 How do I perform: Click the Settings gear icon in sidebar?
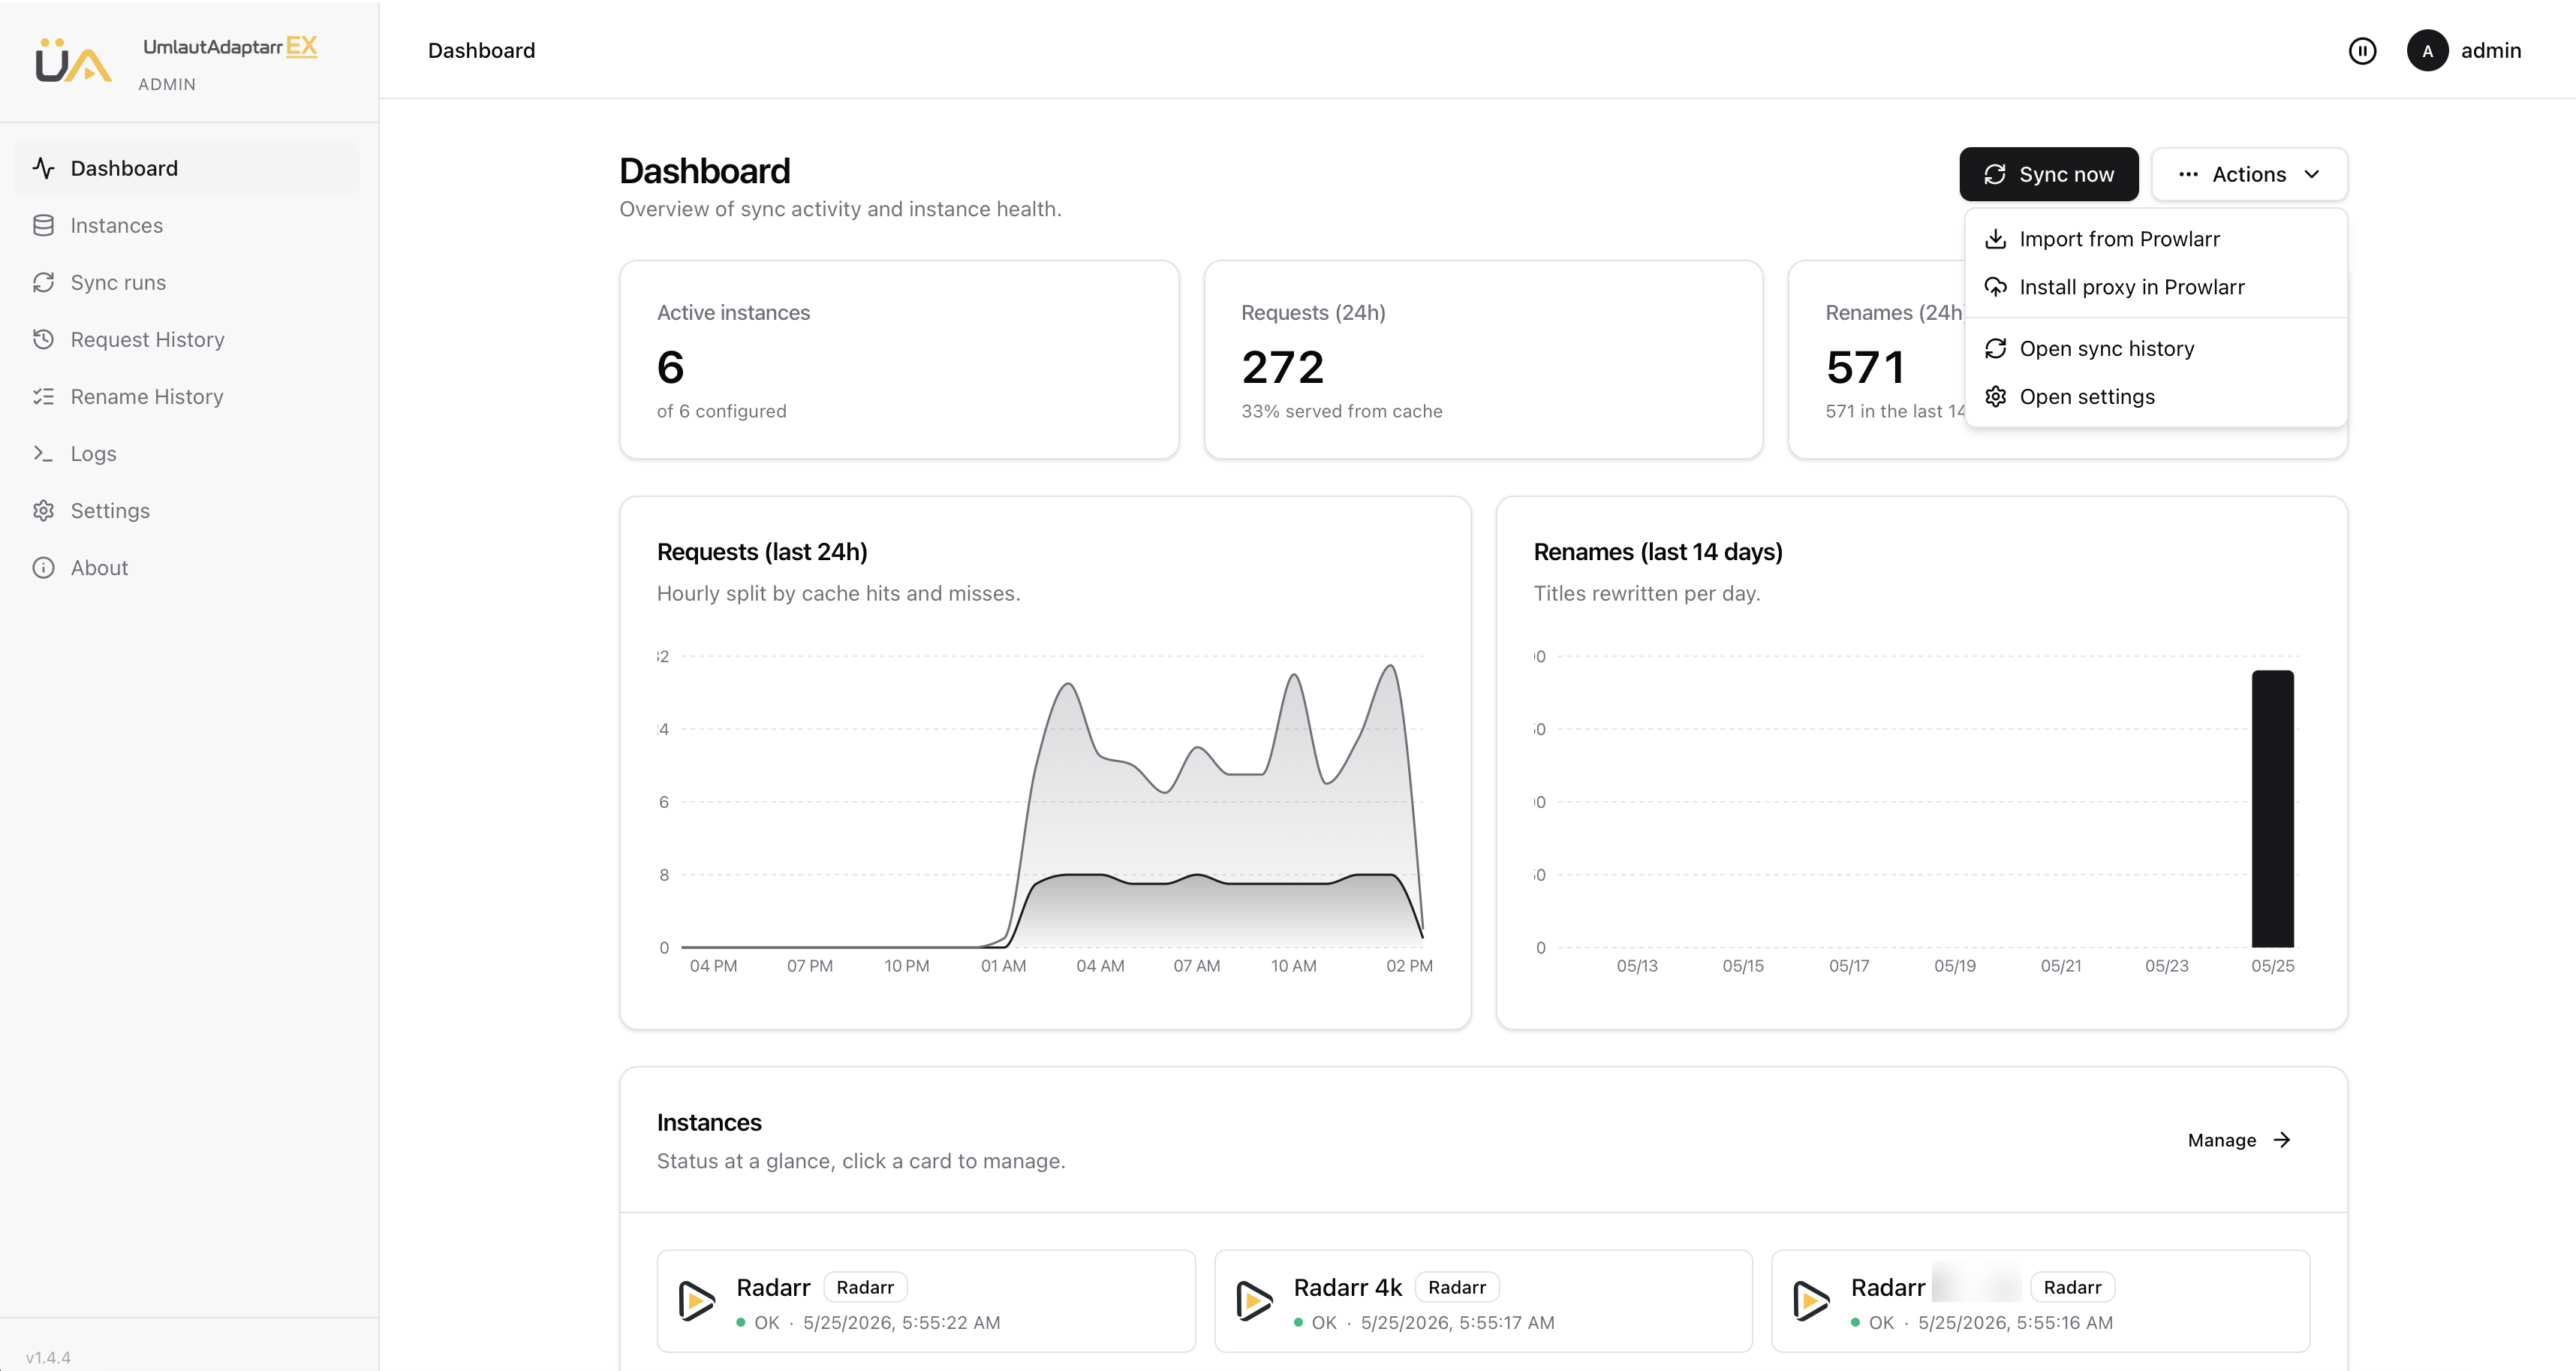coord(43,510)
